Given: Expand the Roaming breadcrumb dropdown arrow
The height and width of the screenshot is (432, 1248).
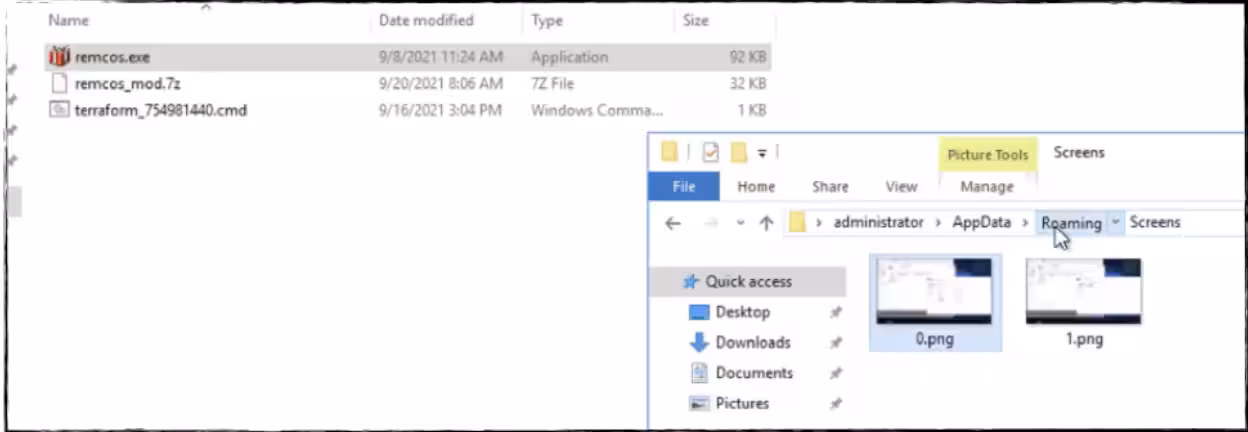Looking at the screenshot, I should click(x=1116, y=223).
